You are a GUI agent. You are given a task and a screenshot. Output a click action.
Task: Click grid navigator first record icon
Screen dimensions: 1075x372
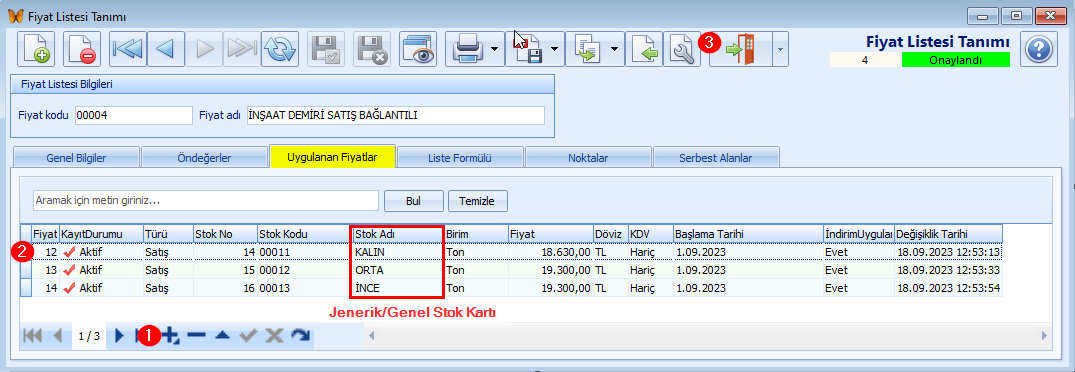click(x=33, y=336)
